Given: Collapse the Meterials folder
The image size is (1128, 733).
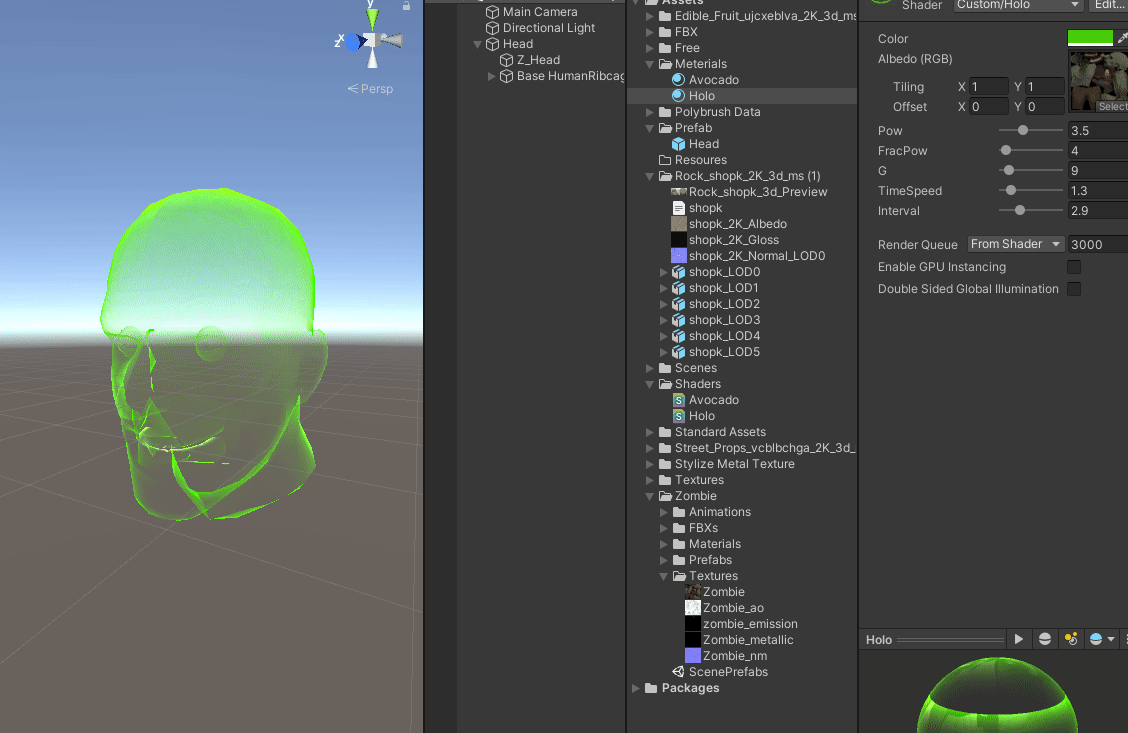Looking at the screenshot, I should click(650, 64).
